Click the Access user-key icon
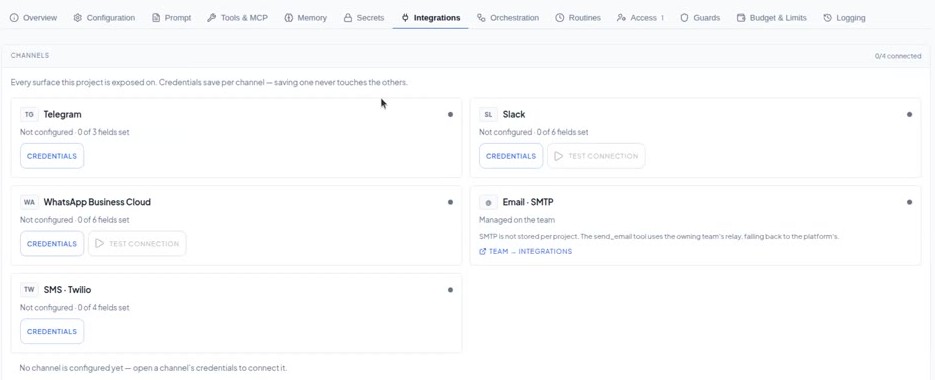This screenshot has height=380, width=935. tap(621, 18)
